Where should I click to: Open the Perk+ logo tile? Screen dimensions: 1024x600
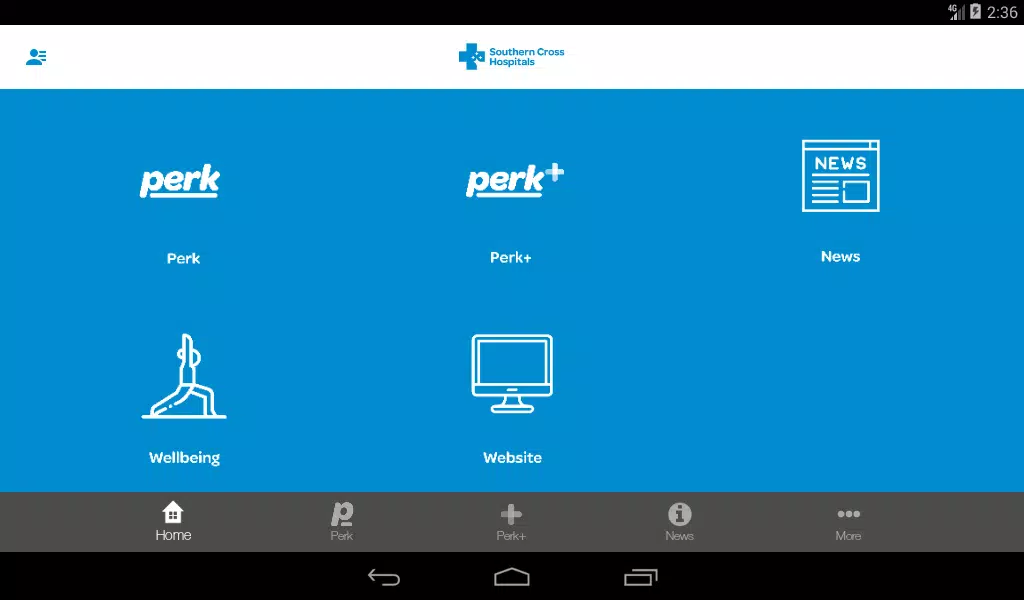(x=515, y=180)
